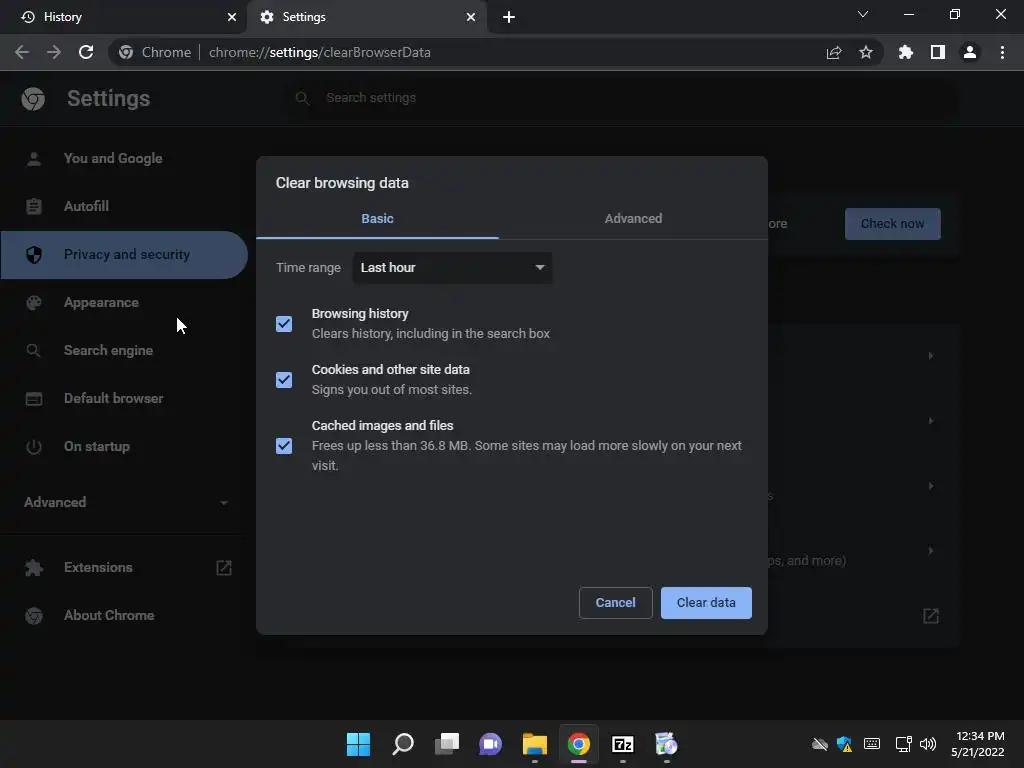Image resolution: width=1024 pixels, height=768 pixels.
Task: Open the rightmost pinned taskbar app
Action: coord(667,744)
